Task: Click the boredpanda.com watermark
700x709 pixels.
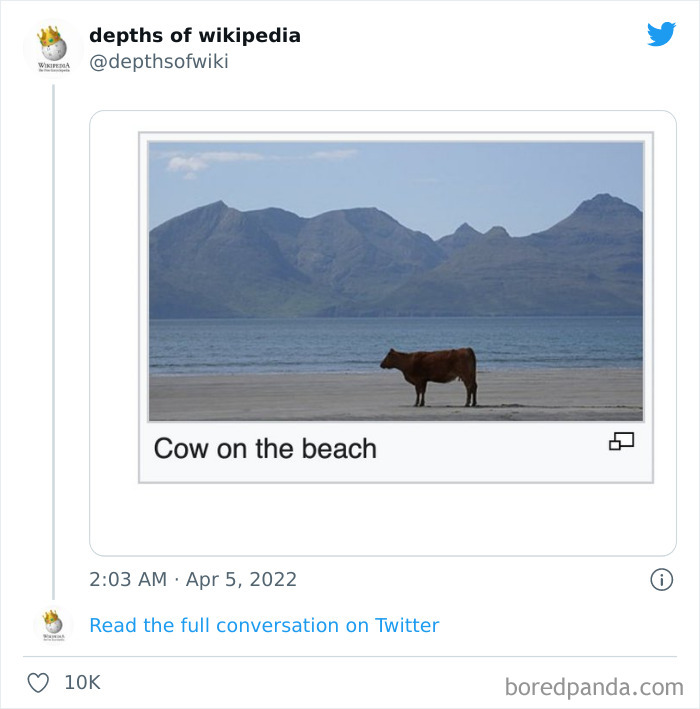Action: 594,686
